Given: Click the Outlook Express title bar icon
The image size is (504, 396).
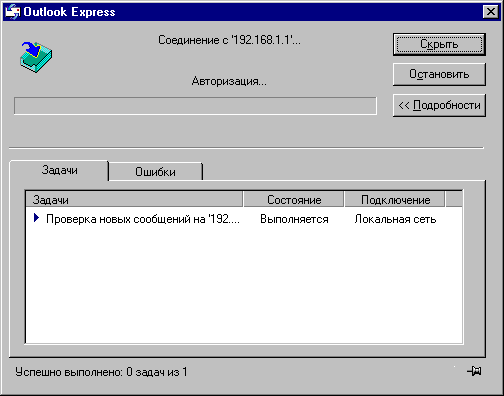Looking at the screenshot, I should pyautogui.click(x=13, y=12).
